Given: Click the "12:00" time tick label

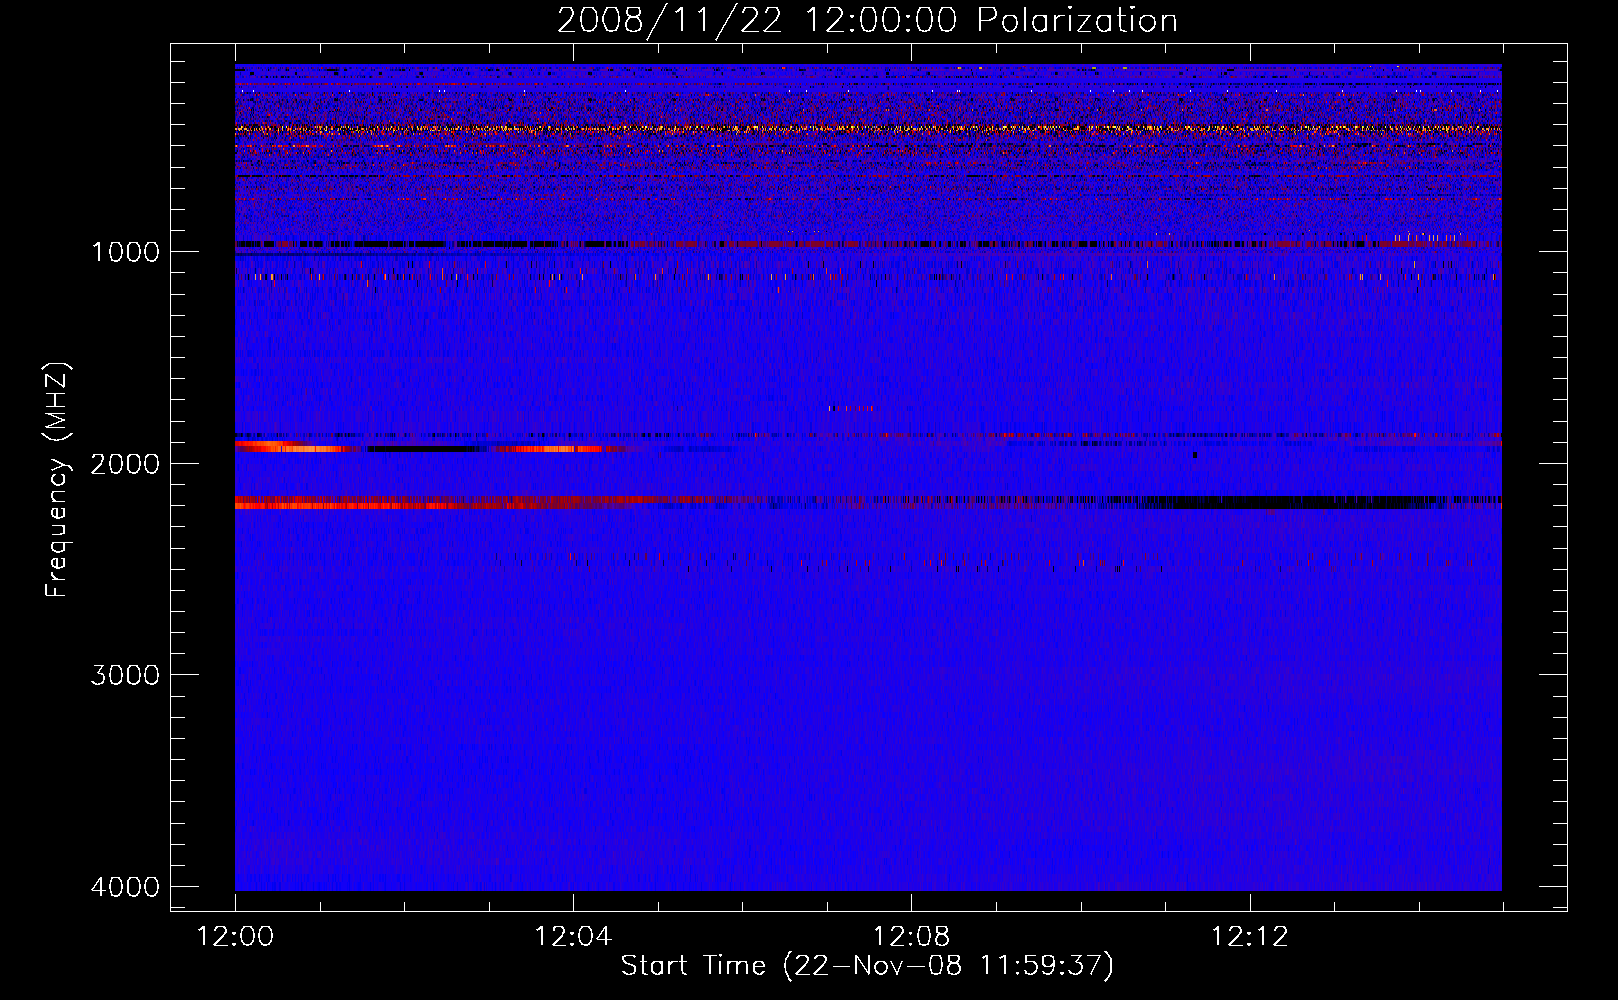Looking at the screenshot, I should click(235, 937).
